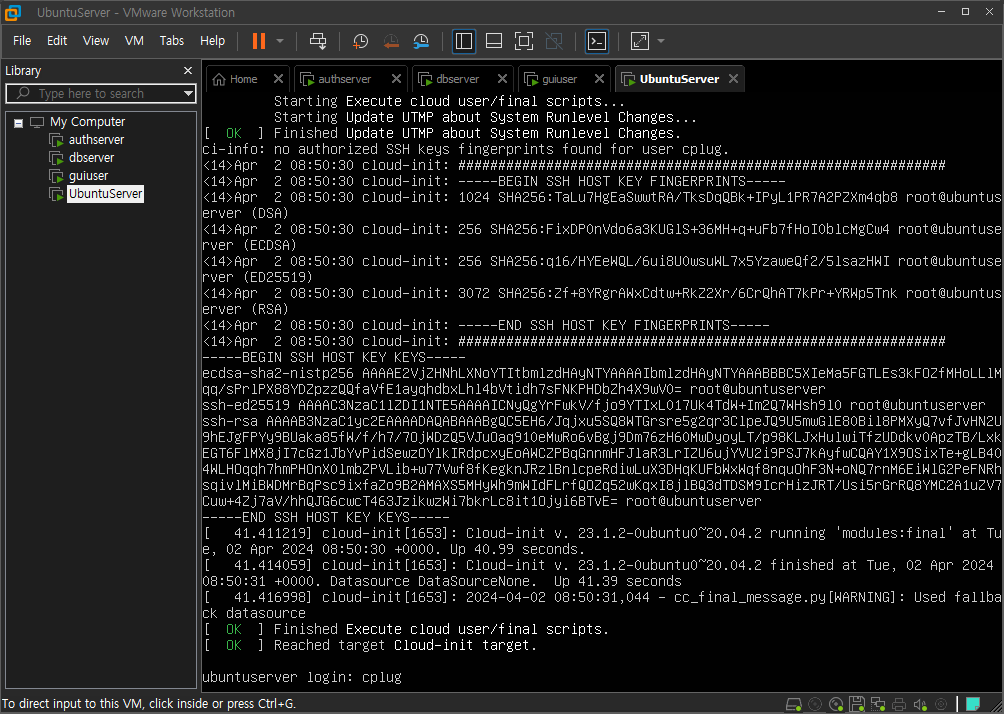Viewport: 1004px width, 714px height.
Task: Click the camera device status icon at far right
Action: pos(941,704)
